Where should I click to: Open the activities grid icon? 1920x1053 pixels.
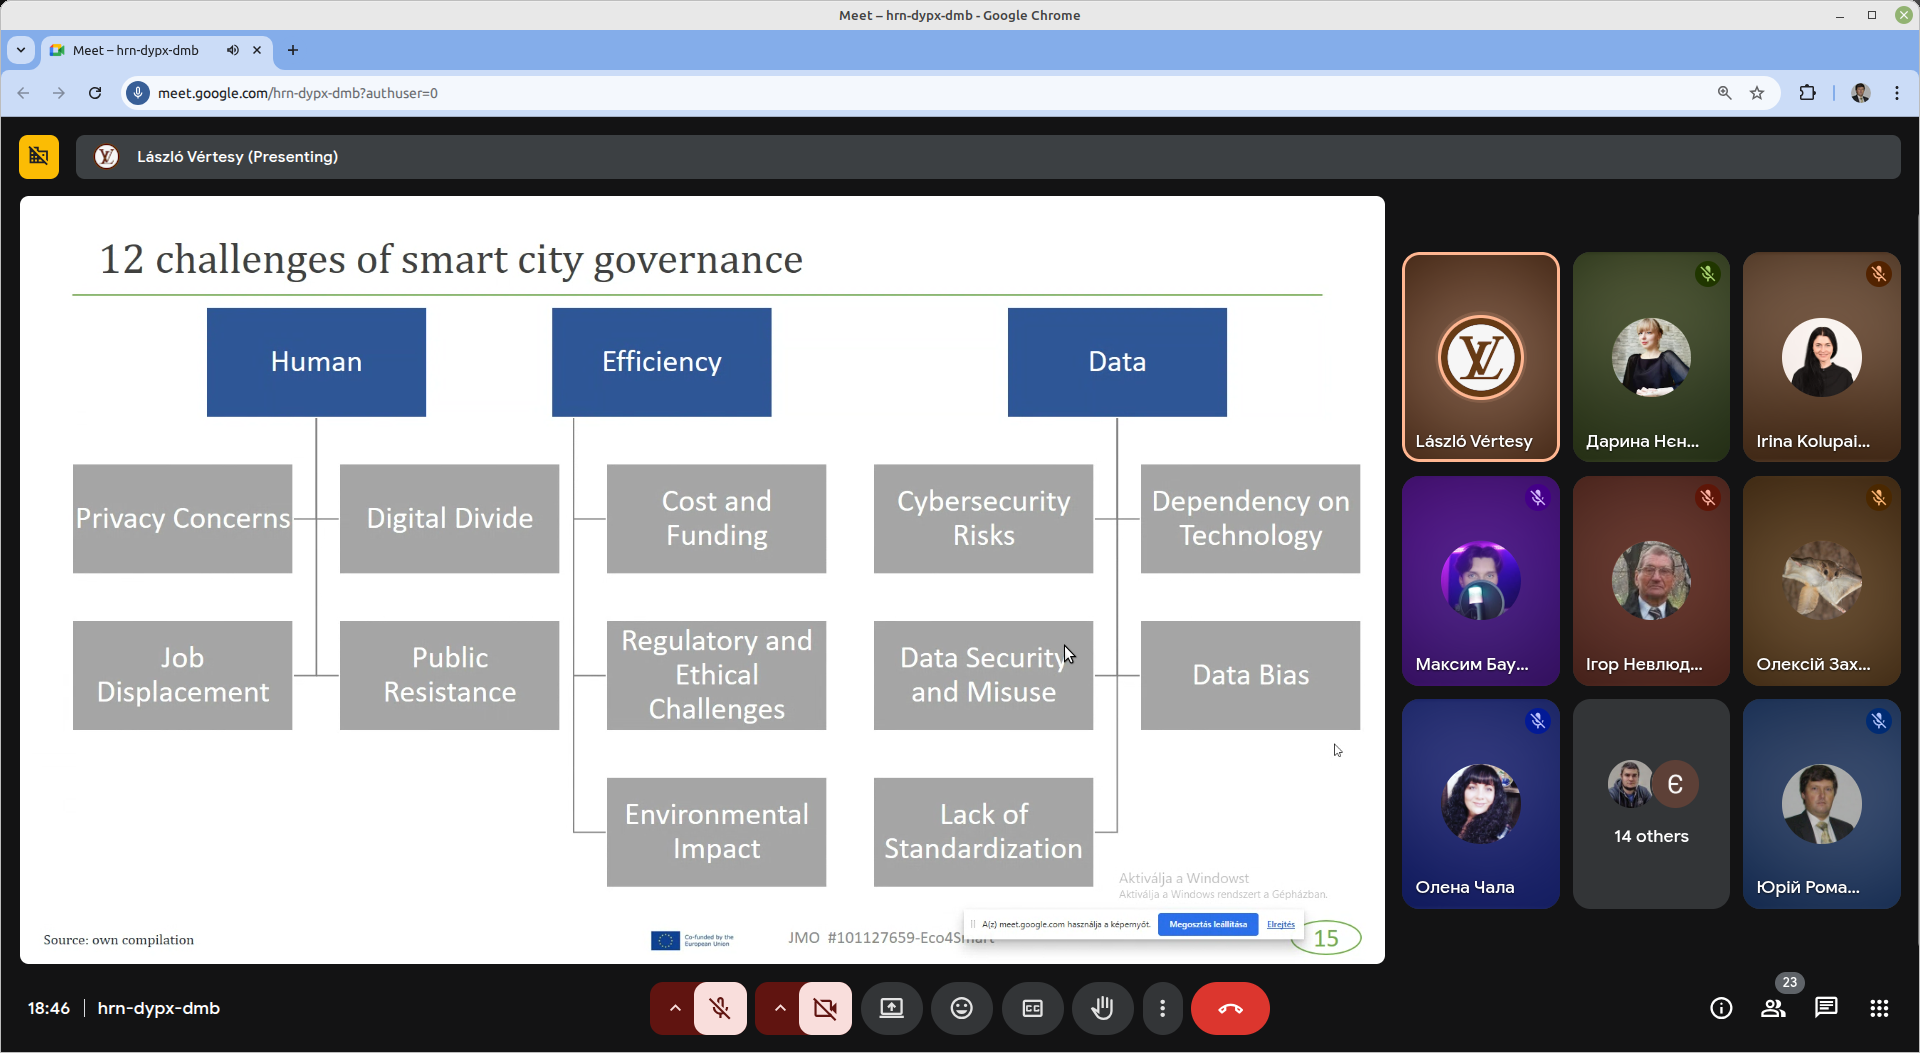pyautogui.click(x=1879, y=1008)
